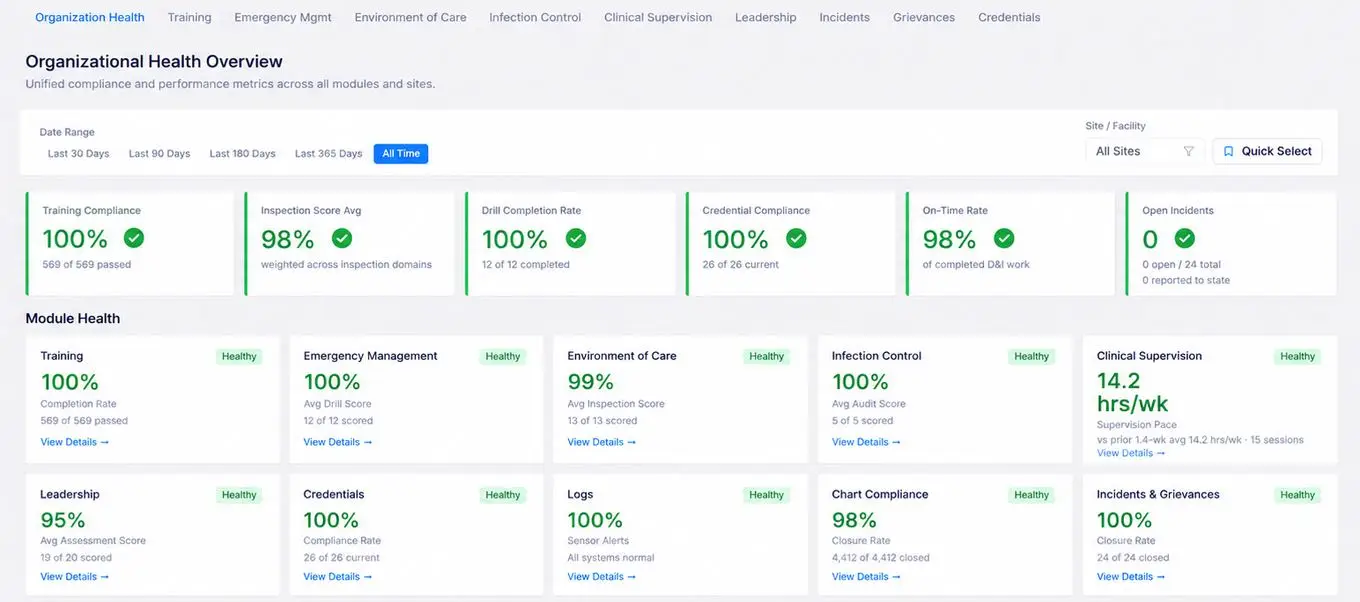Open View Details for Environment of Care

click(x=602, y=442)
